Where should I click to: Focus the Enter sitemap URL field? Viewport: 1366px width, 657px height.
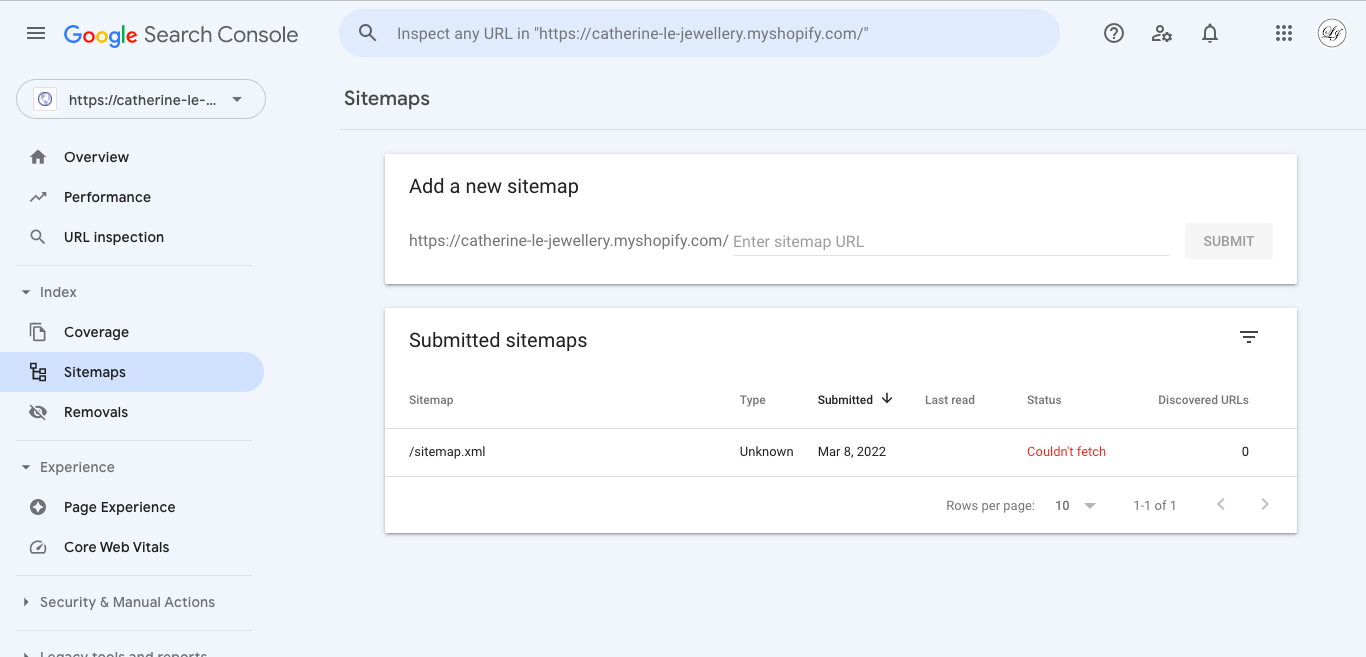(x=950, y=242)
